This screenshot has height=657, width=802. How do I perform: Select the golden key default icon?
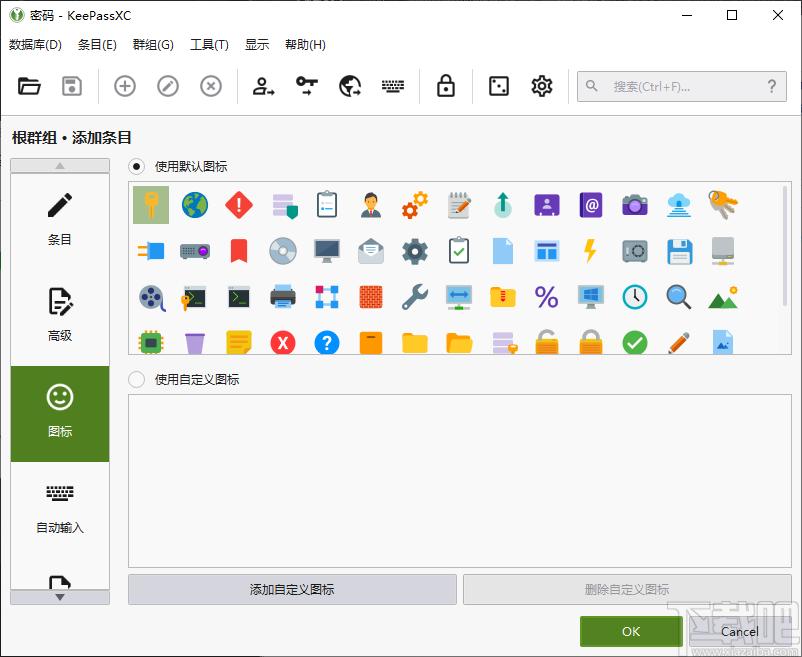pos(151,205)
